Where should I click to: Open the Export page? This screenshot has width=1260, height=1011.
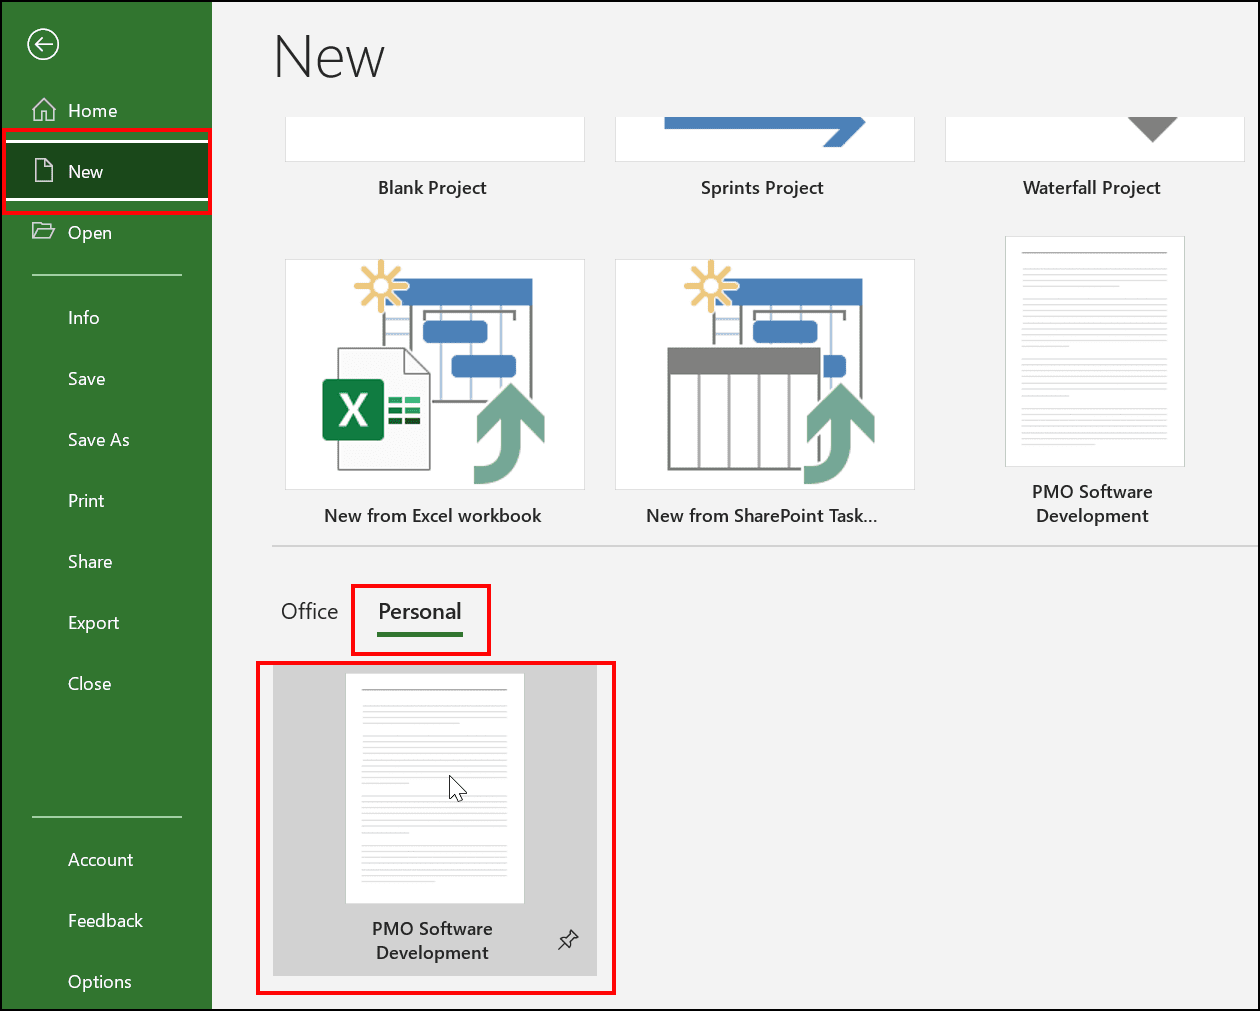(94, 623)
